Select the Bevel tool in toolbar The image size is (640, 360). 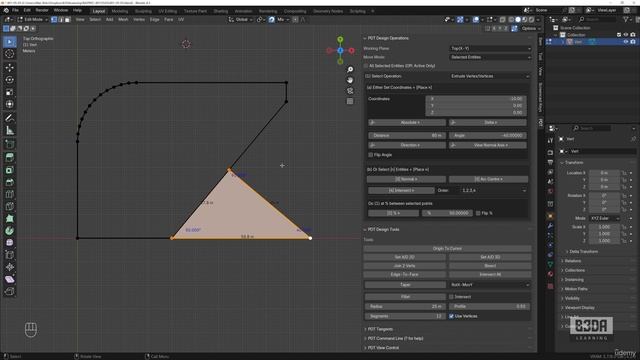tap(10, 182)
